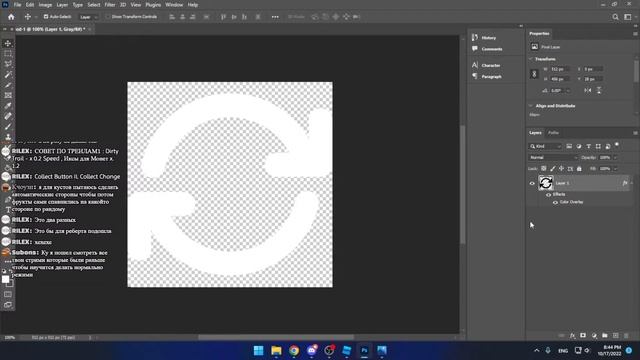Collapse the Align and Distribute section
Screen dimensions: 640x360
(x=531, y=106)
